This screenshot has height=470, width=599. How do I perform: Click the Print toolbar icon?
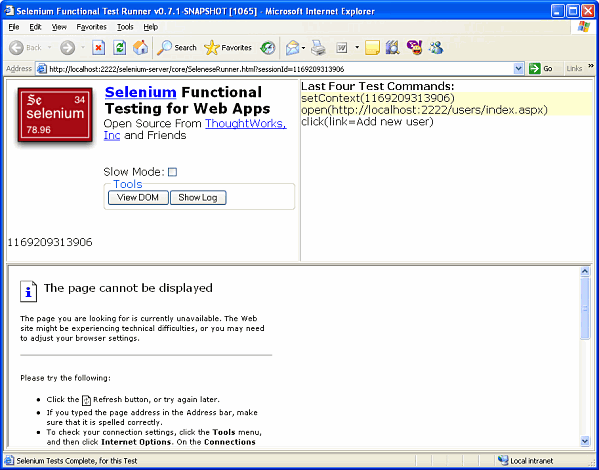[x=318, y=48]
